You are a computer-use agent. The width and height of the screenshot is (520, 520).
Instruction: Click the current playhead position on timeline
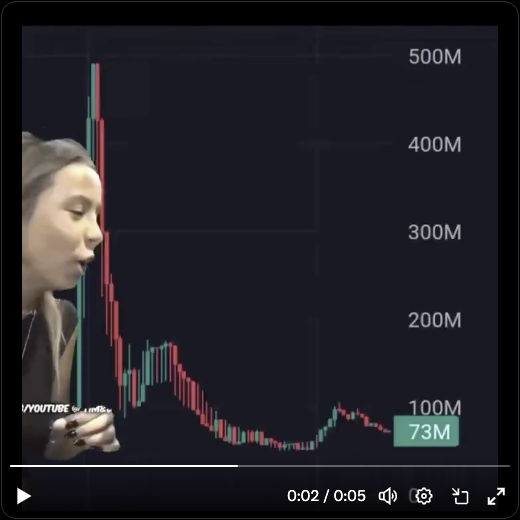[238, 466]
